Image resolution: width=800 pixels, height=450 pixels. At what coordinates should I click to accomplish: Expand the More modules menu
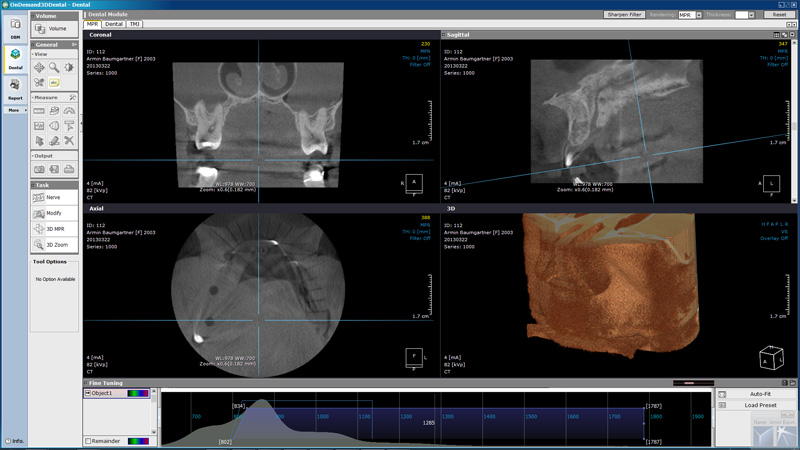point(15,110)
